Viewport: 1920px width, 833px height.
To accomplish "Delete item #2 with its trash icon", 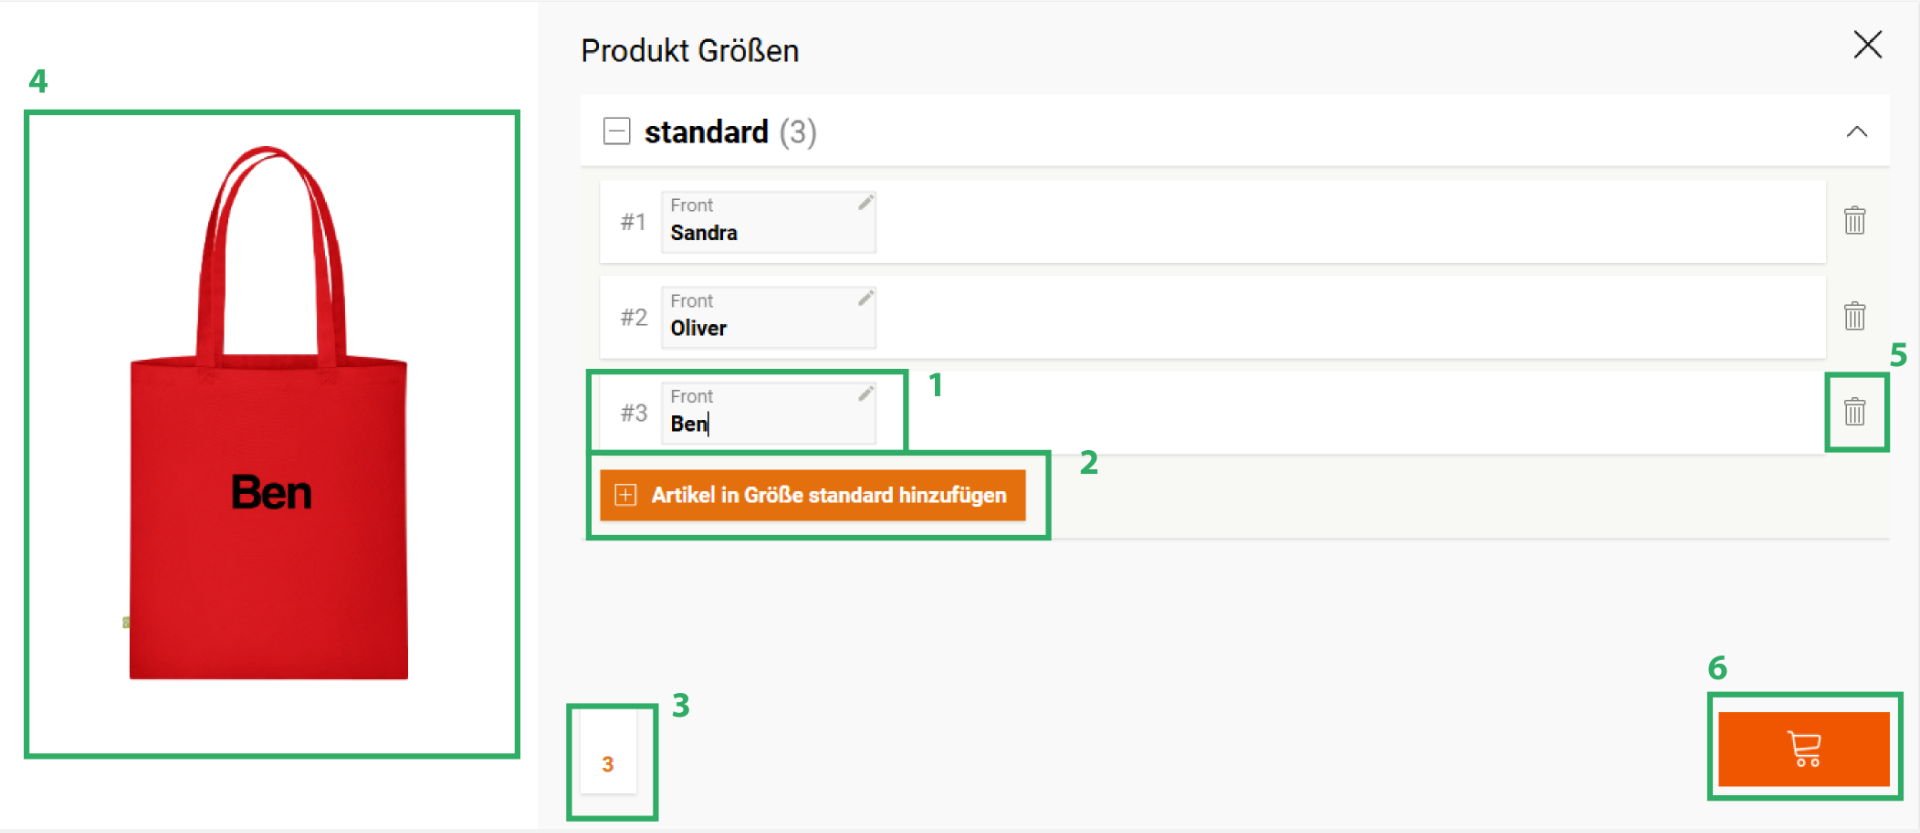I will [x=1854, y=316].
